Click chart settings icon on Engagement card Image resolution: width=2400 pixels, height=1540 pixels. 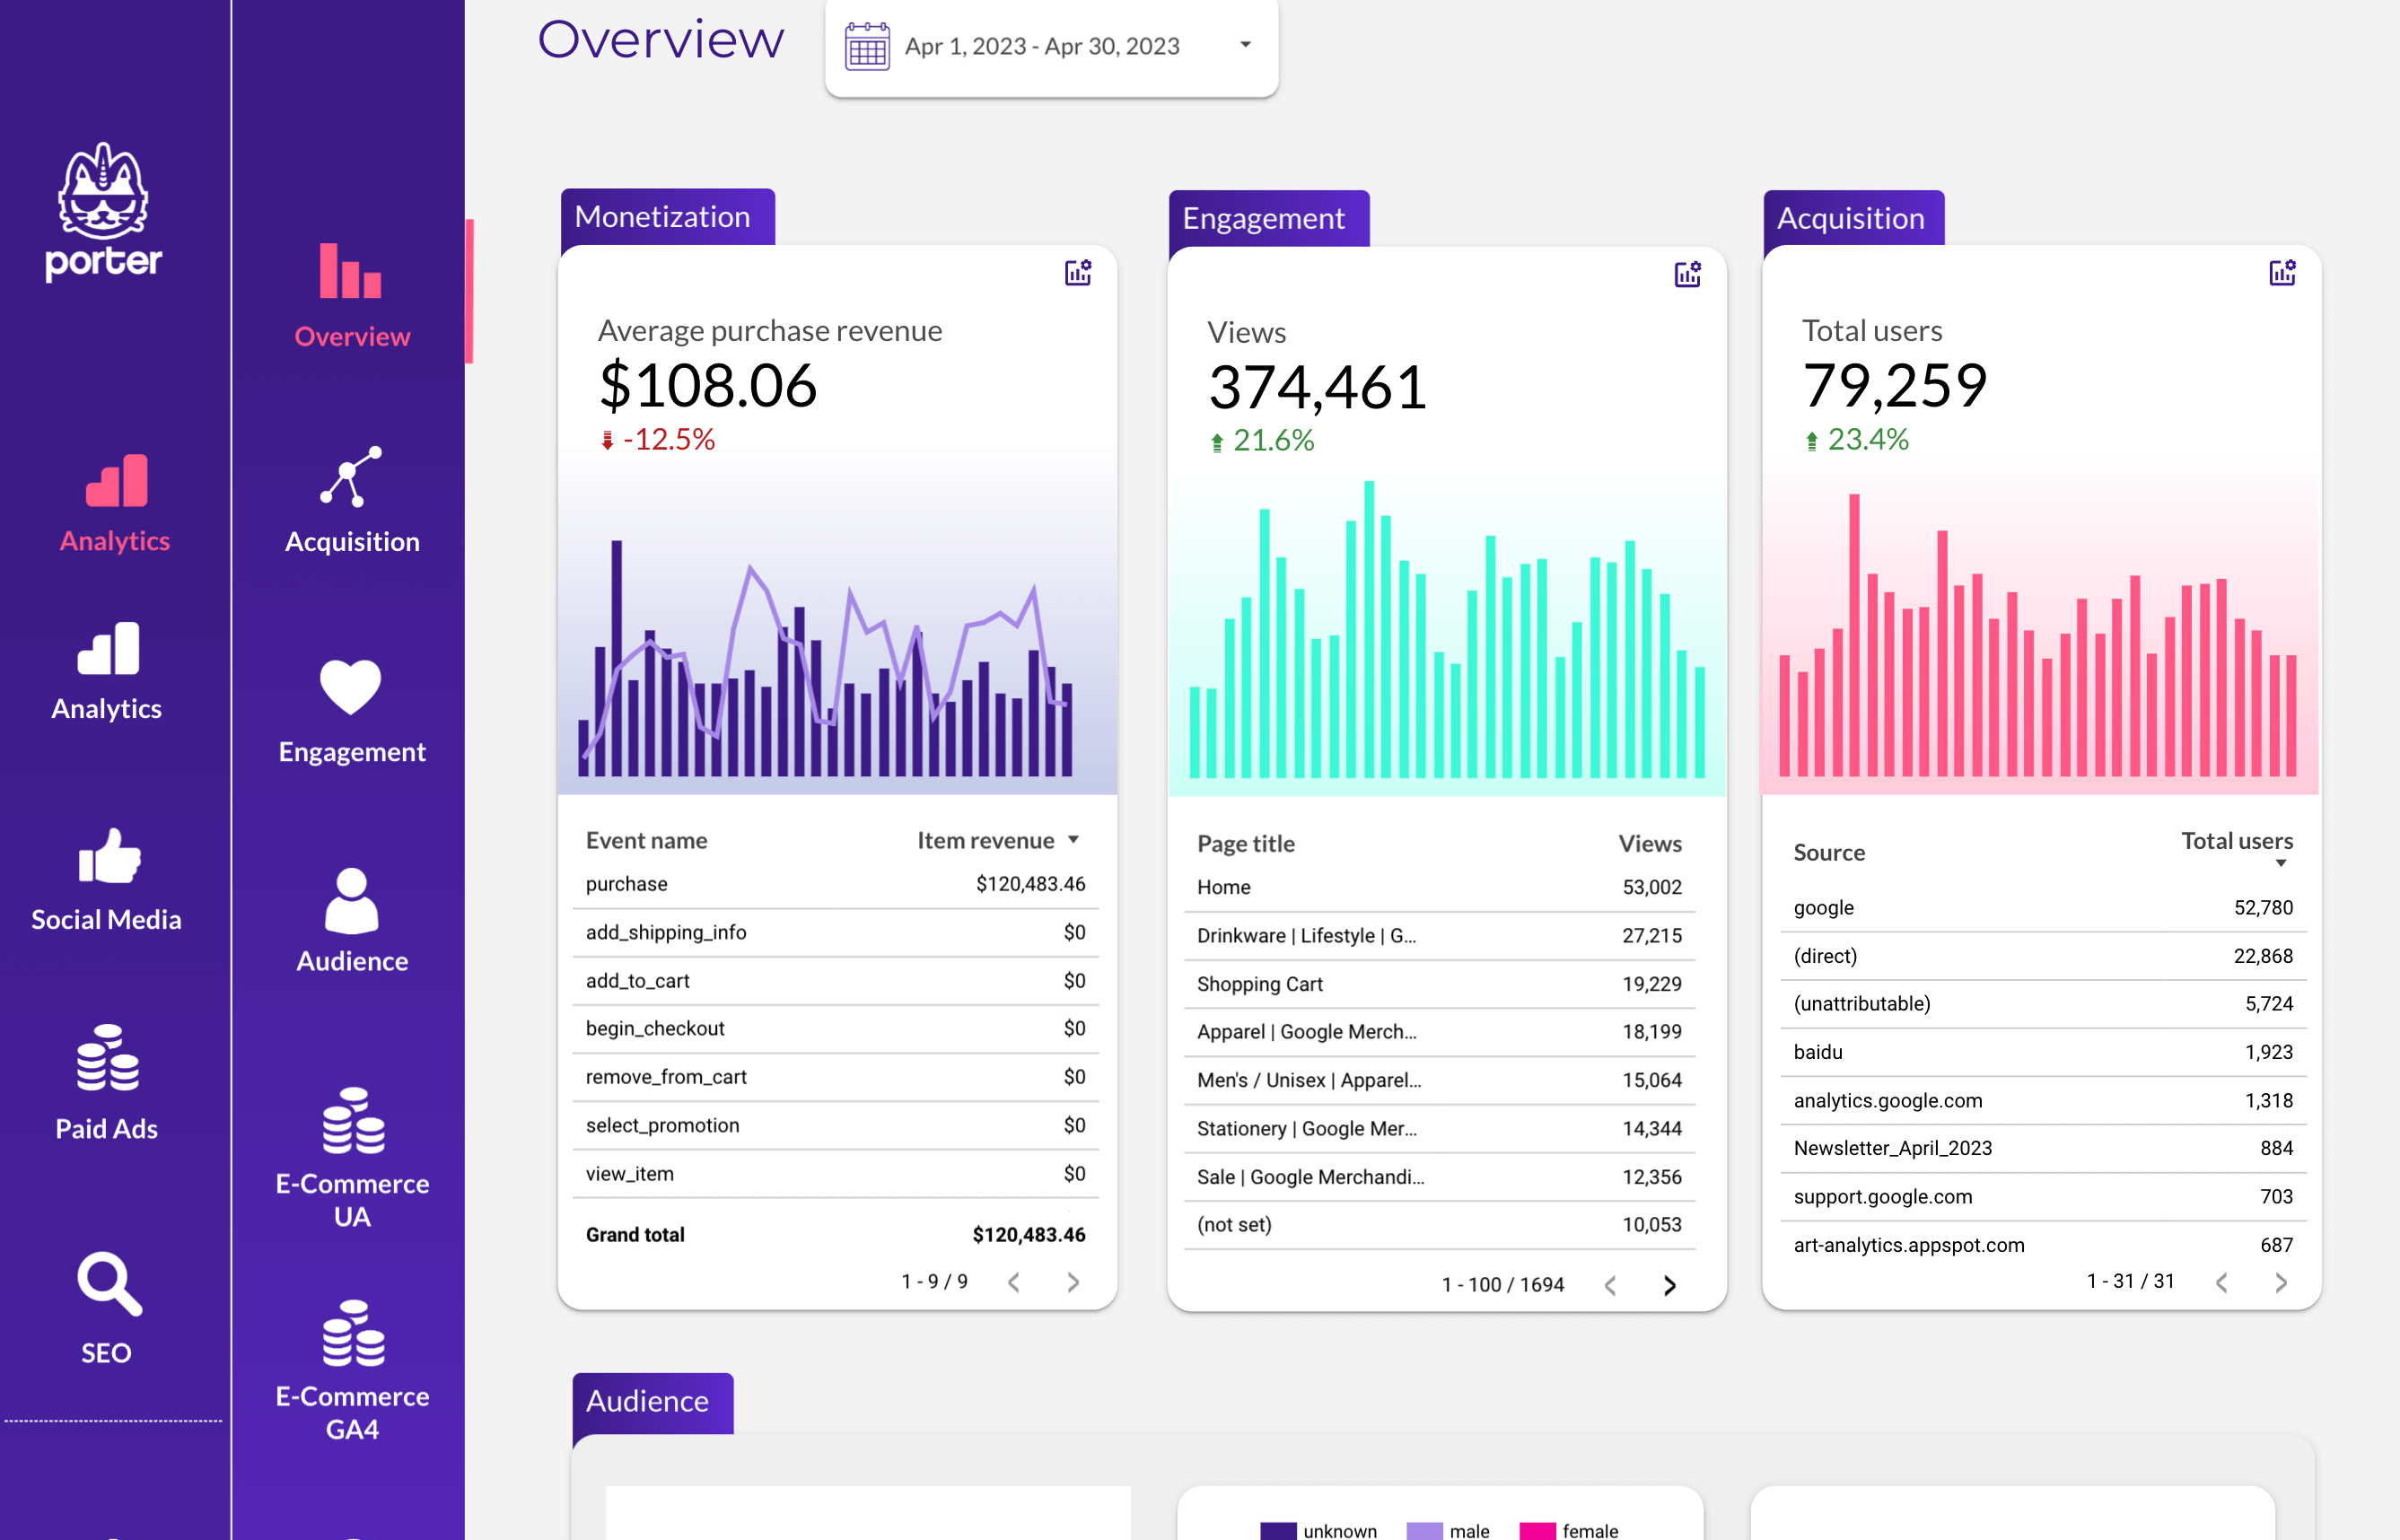(1687, 275)
